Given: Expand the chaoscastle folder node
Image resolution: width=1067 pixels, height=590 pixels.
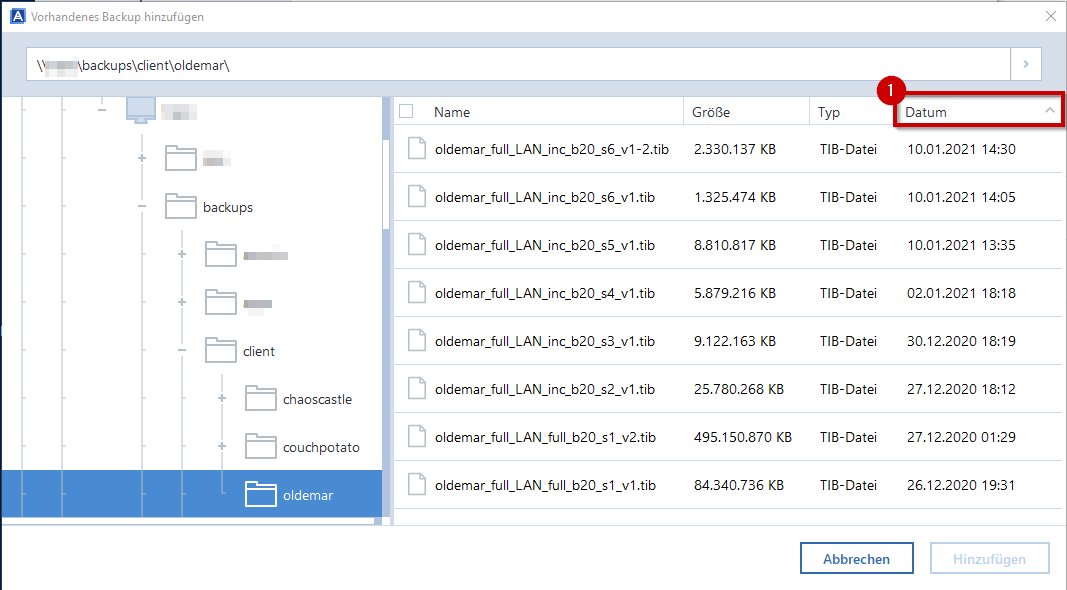Looking at the screenshot, I should 222,399.
